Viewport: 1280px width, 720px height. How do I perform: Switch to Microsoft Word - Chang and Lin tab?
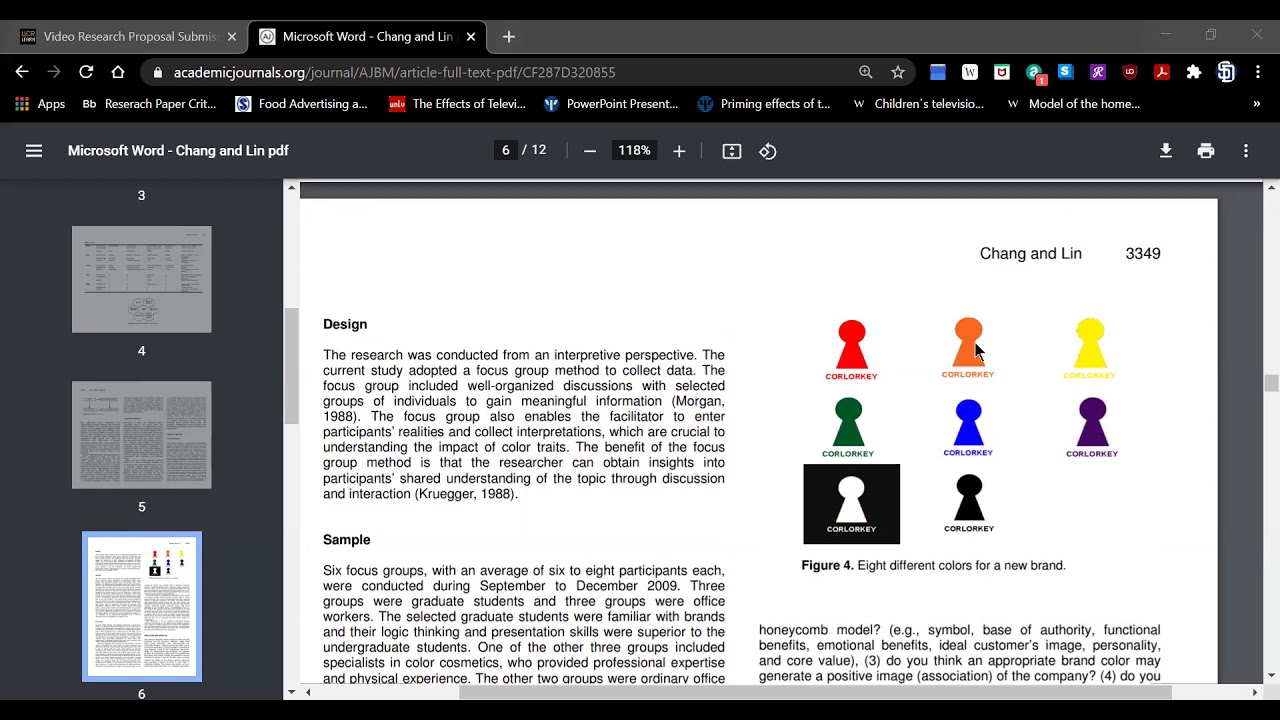coord(367,37)
